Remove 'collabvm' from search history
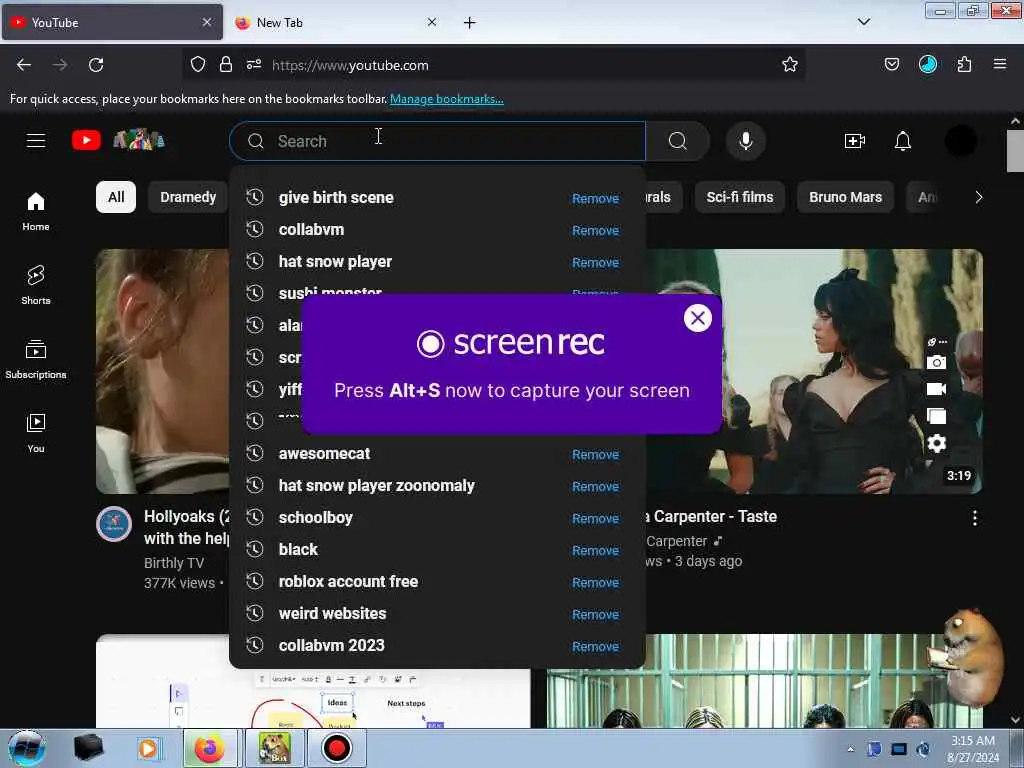This screenshot has height=768, width=1024. click(x=595, y=231)
